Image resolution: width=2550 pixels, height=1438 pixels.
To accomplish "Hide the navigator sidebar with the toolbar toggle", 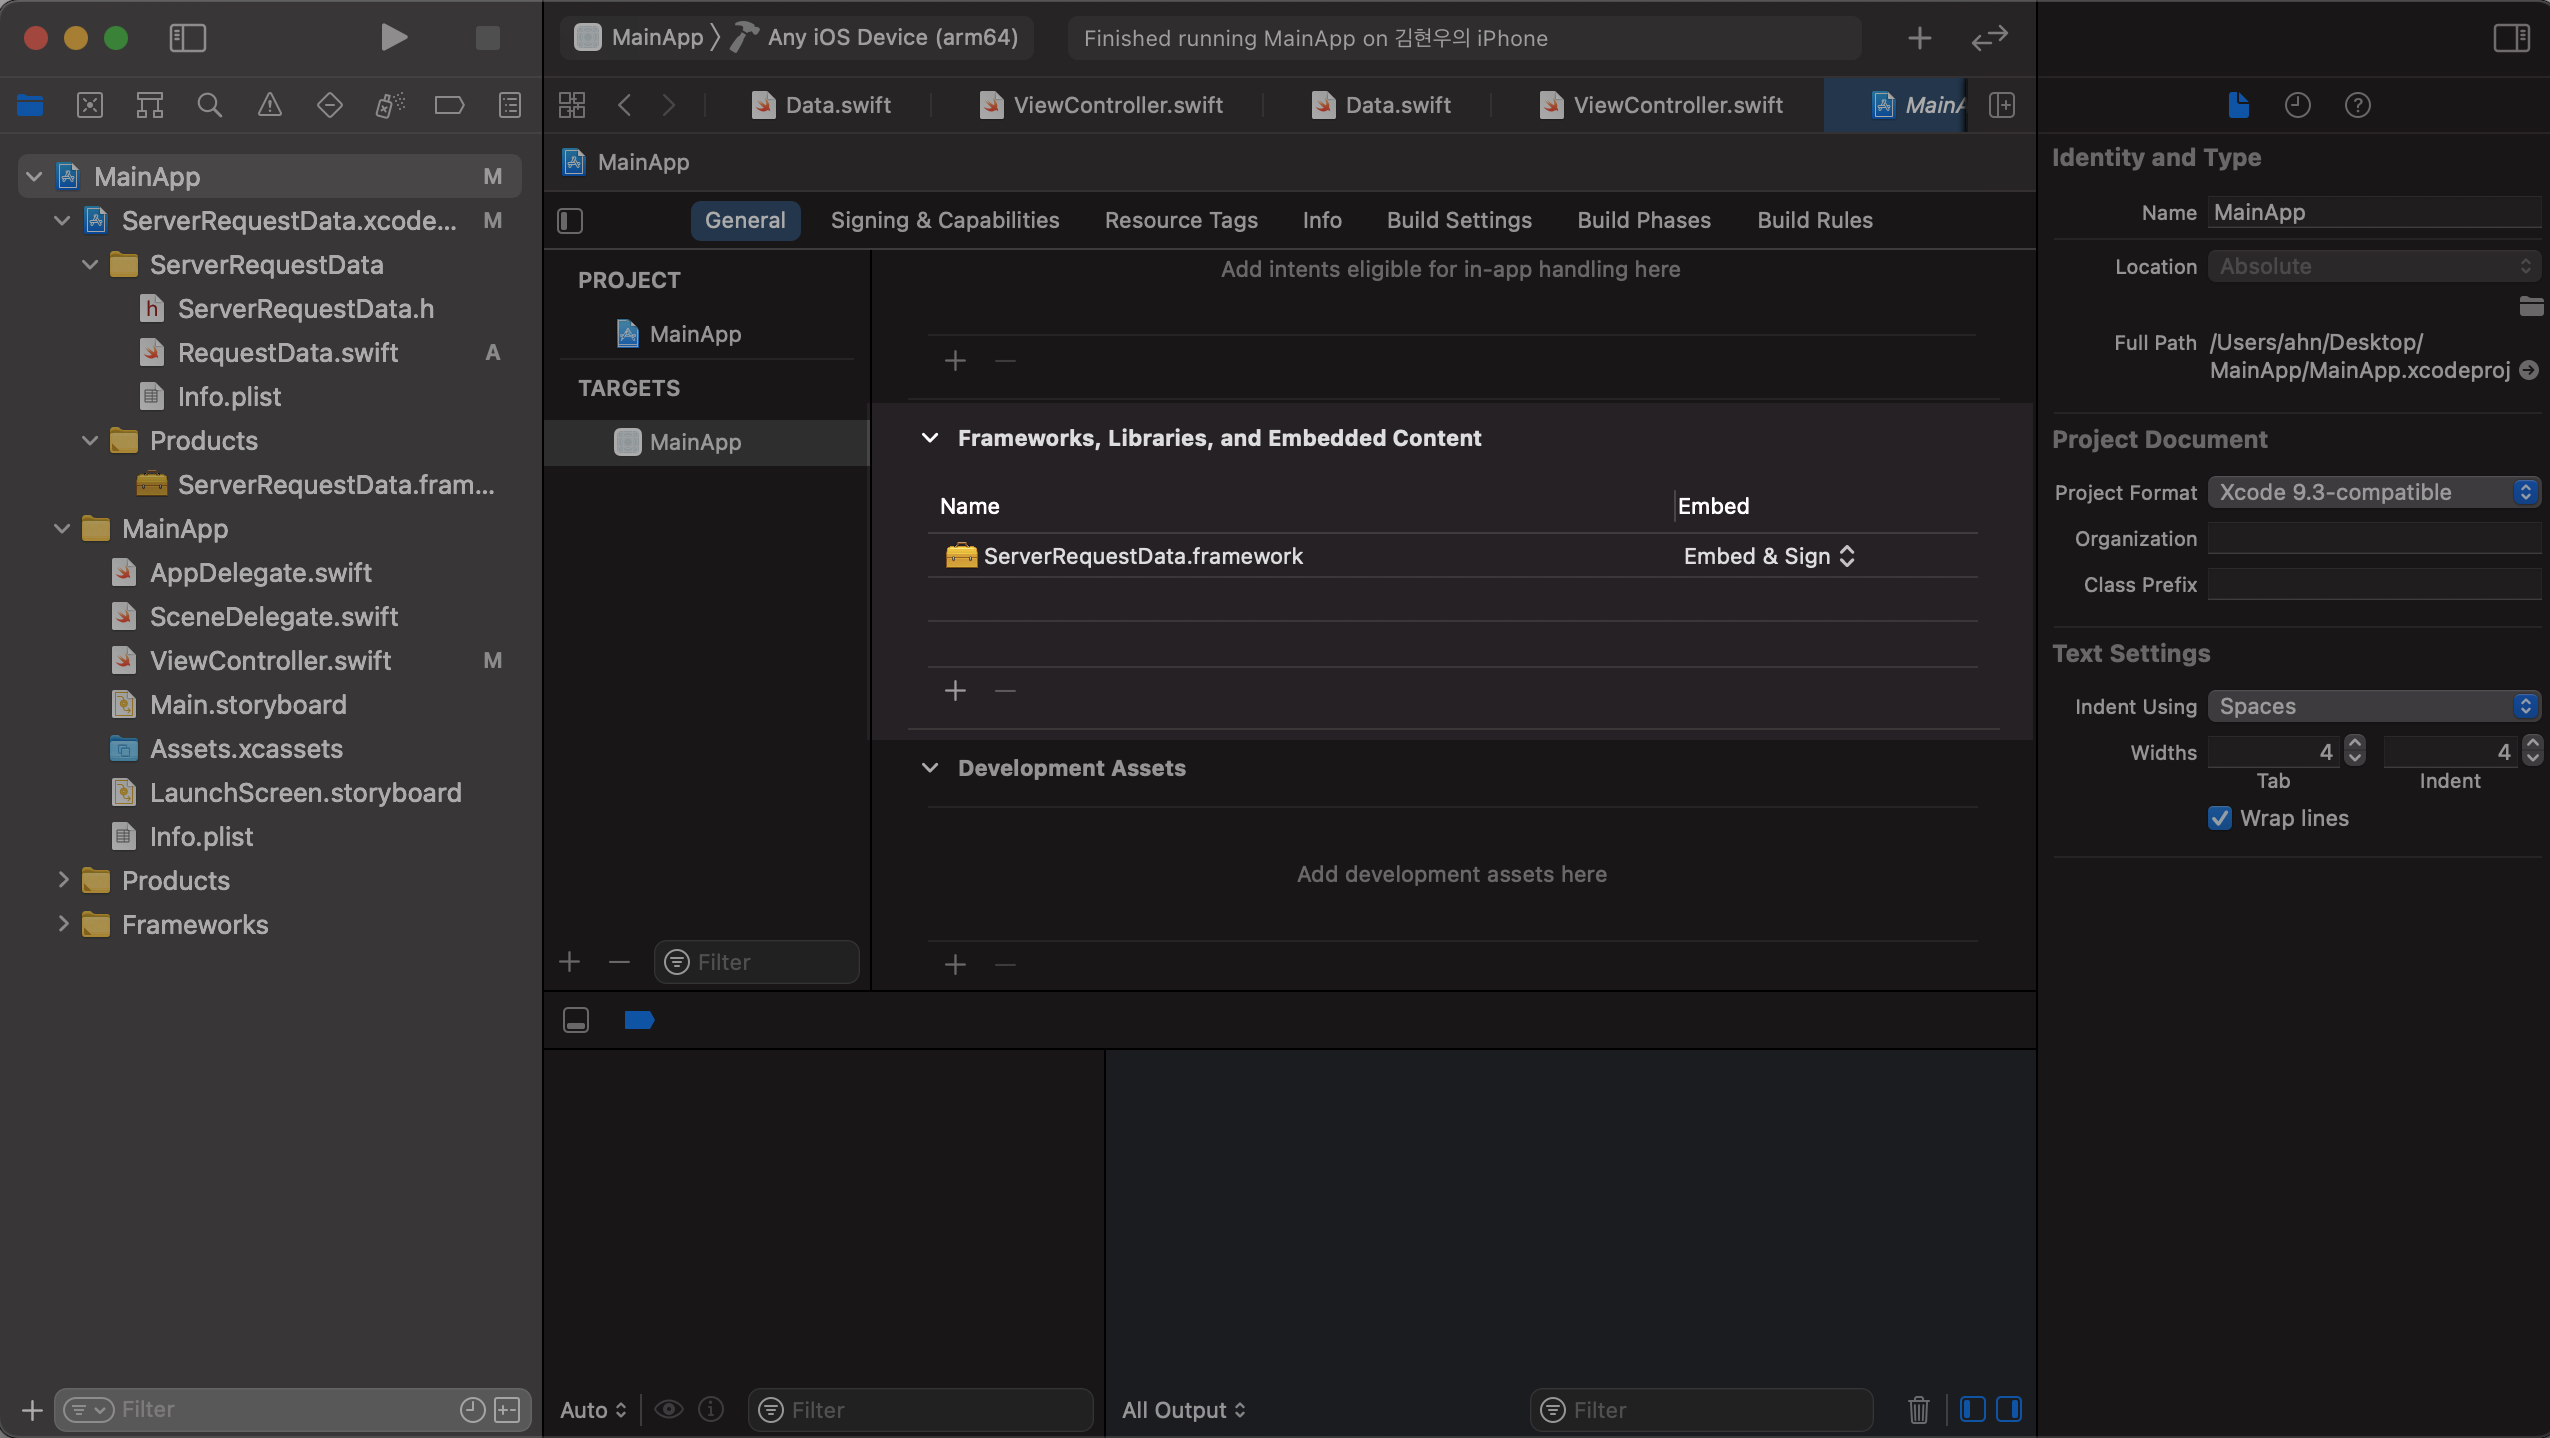I will [187, 38].
